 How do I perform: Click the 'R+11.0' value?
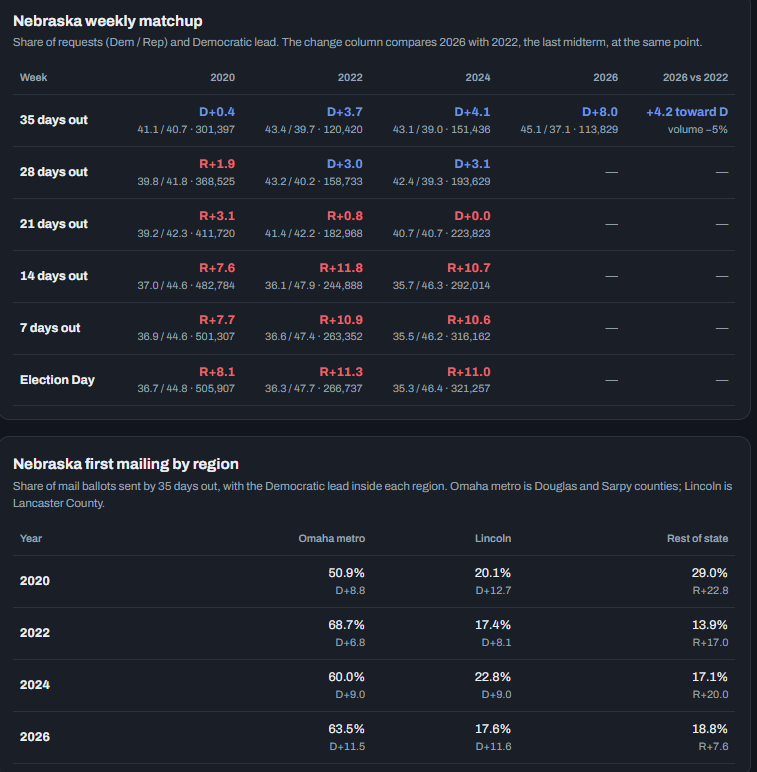click(x=469, y=372)
